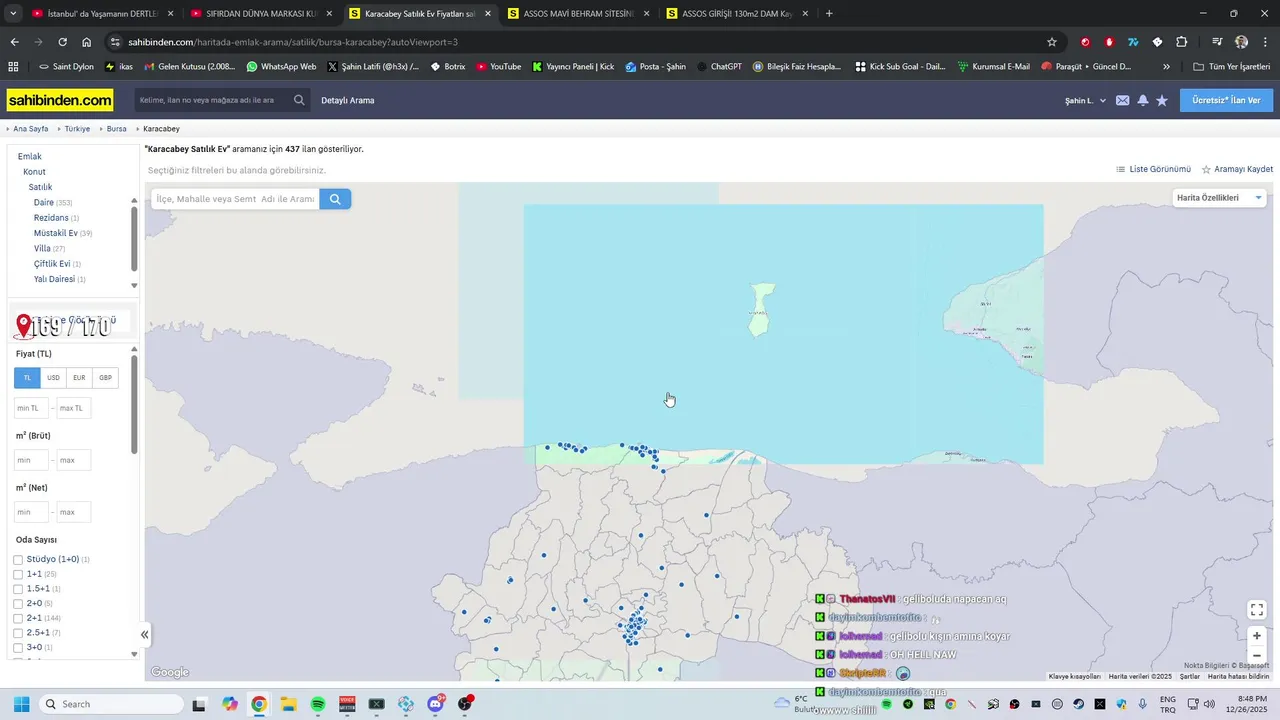
Task: Click the İlçe, Mahalle map search field
Action: tap(235, 199)
